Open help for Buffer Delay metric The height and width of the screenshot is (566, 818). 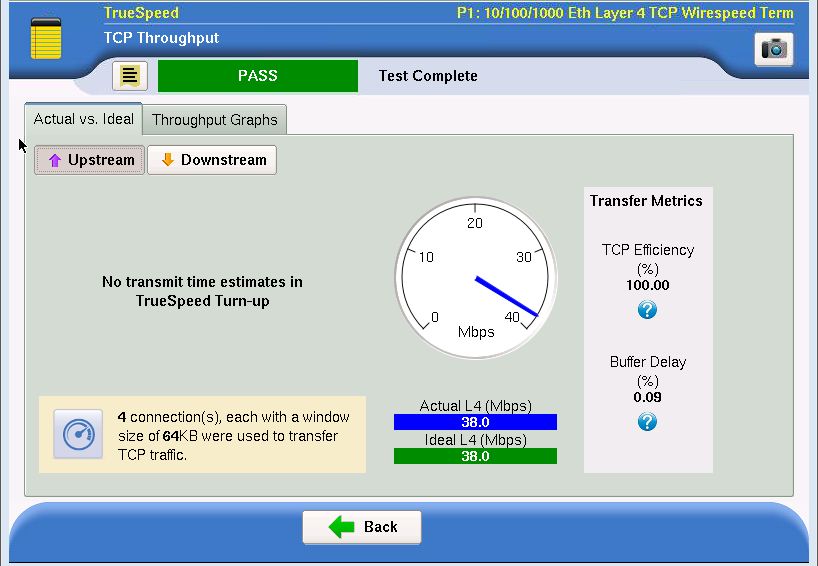point(647,422)
